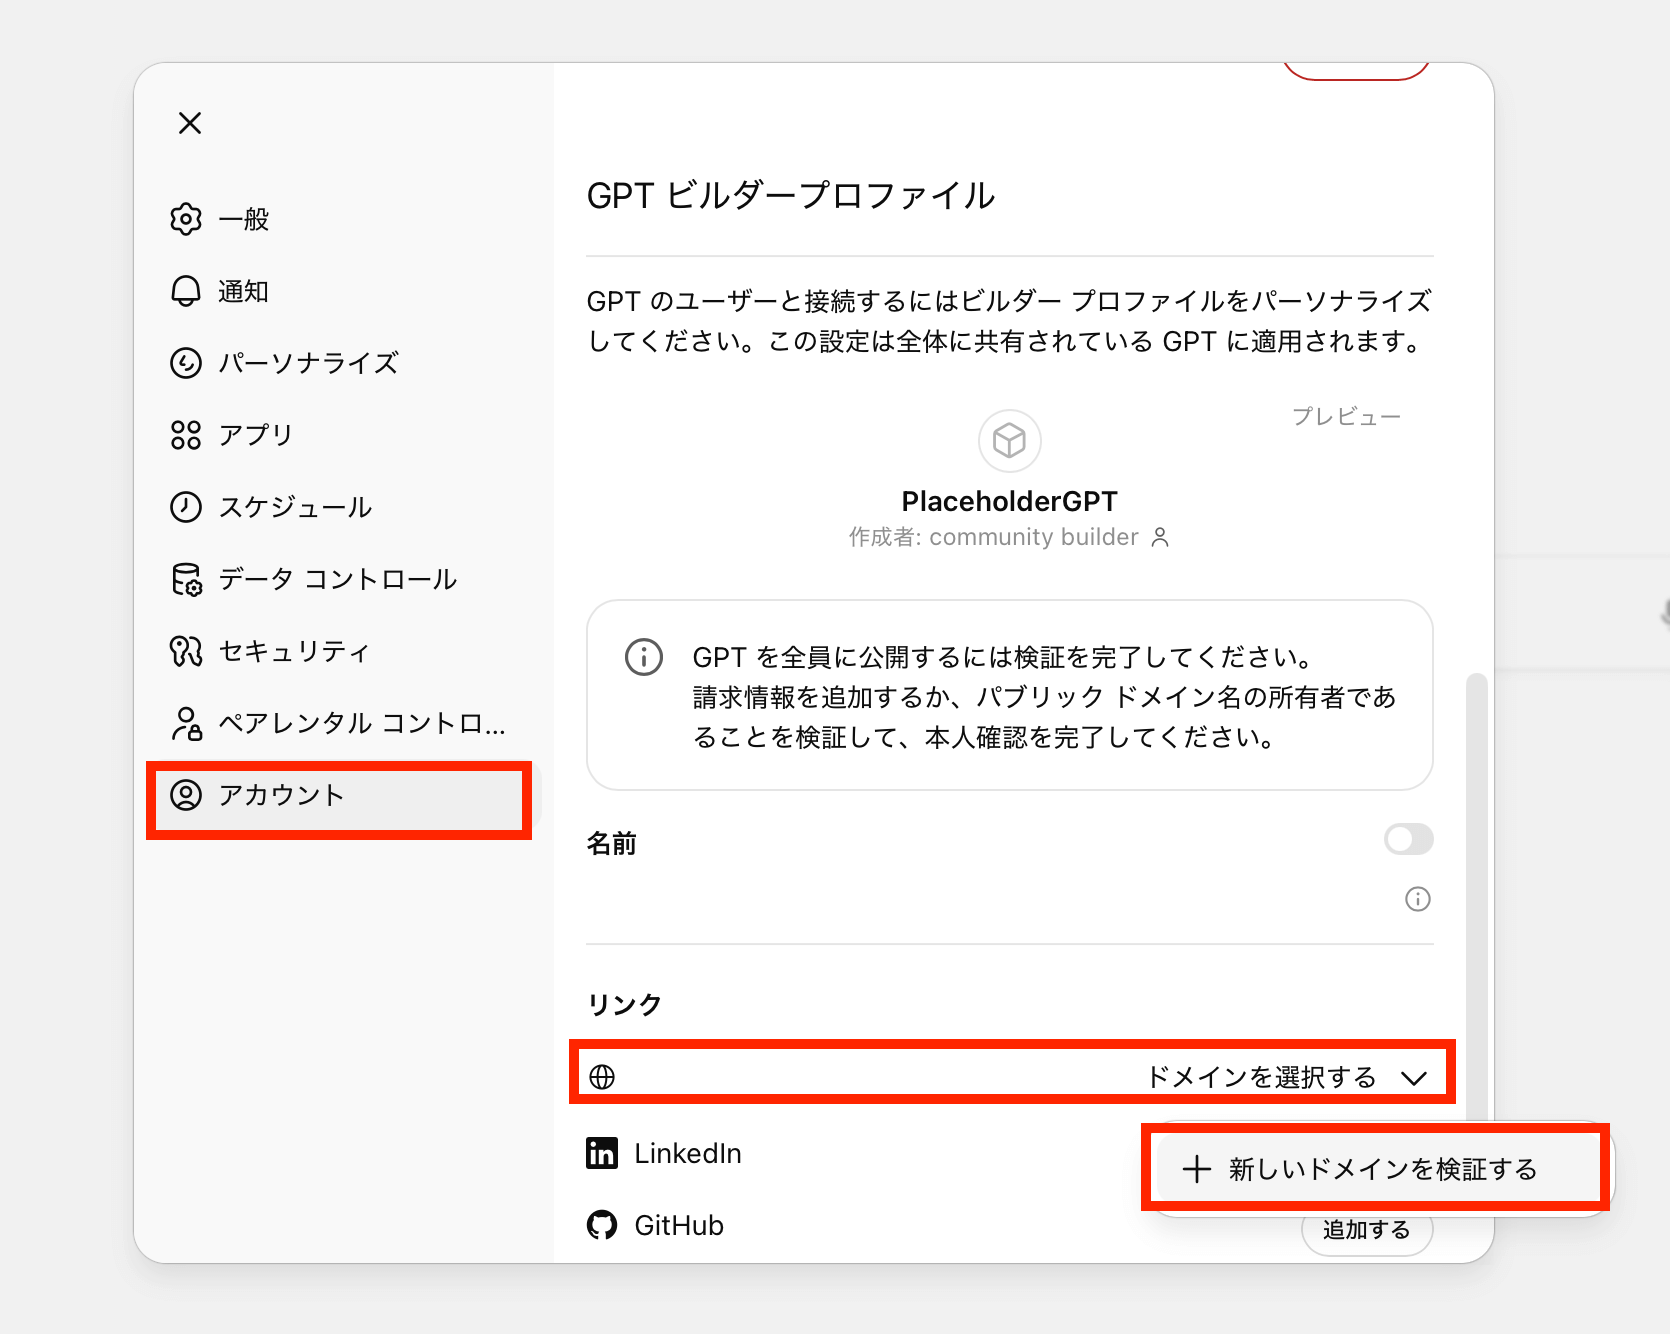Screen dimensions: 1670x1334
Task: Click info icon below 名前 toggle
Action: (1417, 899)
